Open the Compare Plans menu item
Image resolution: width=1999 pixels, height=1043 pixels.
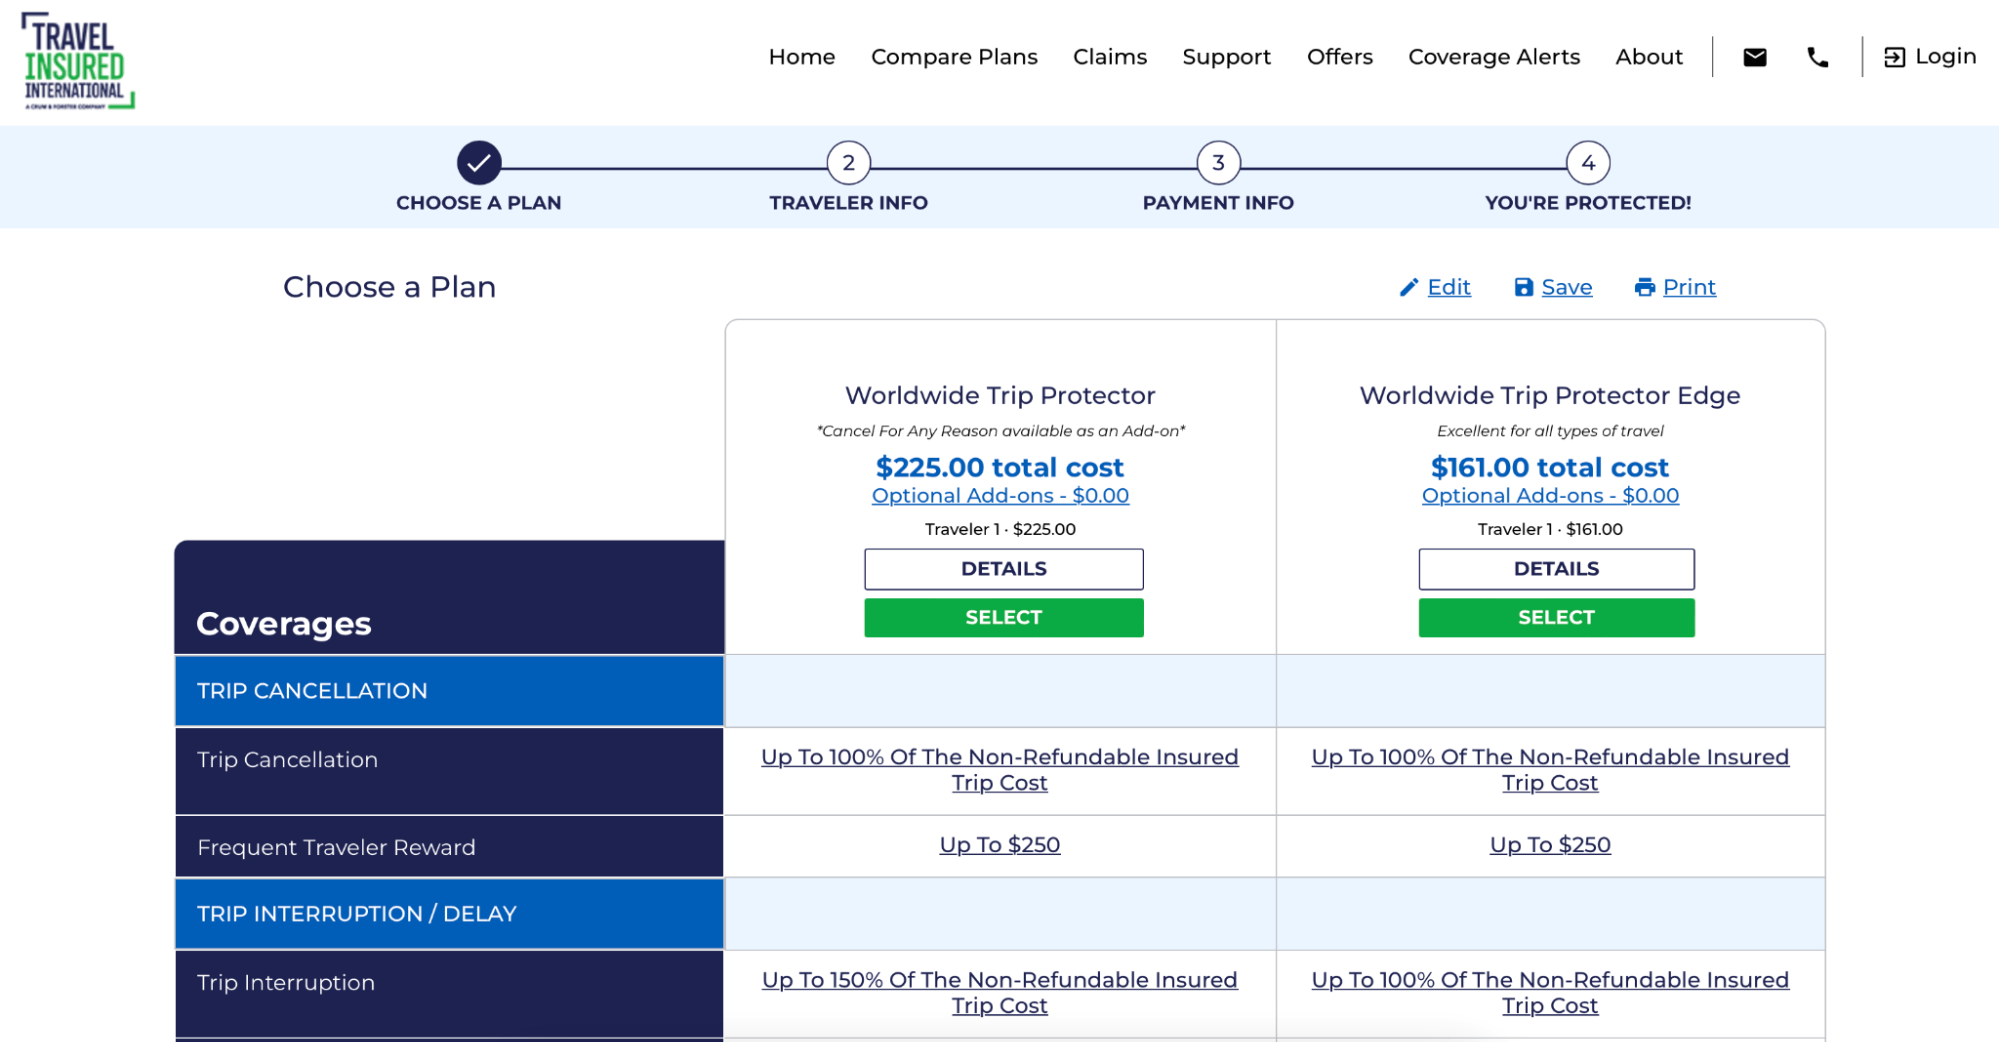coord(954,57)
